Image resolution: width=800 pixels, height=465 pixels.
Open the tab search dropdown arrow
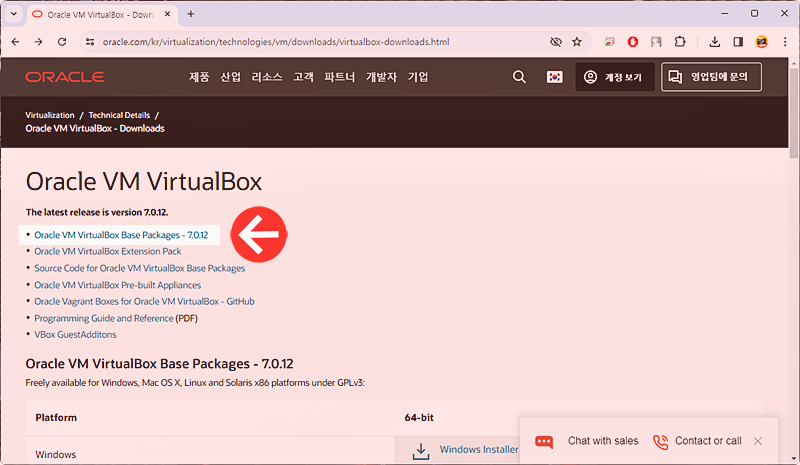coord(14,14)
